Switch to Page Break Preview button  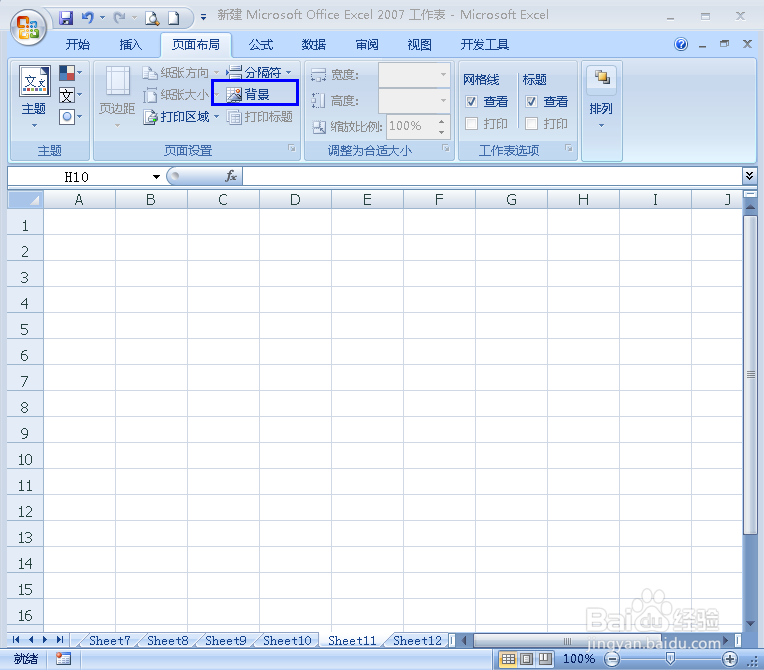point(545,659)
